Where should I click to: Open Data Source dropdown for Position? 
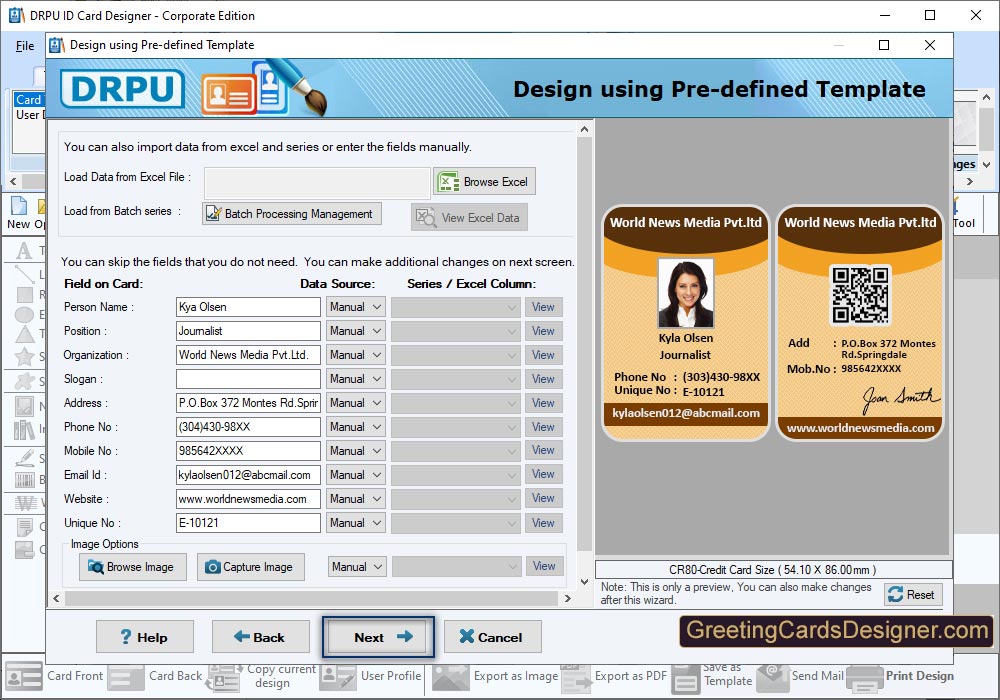click(x=355, y=331)
